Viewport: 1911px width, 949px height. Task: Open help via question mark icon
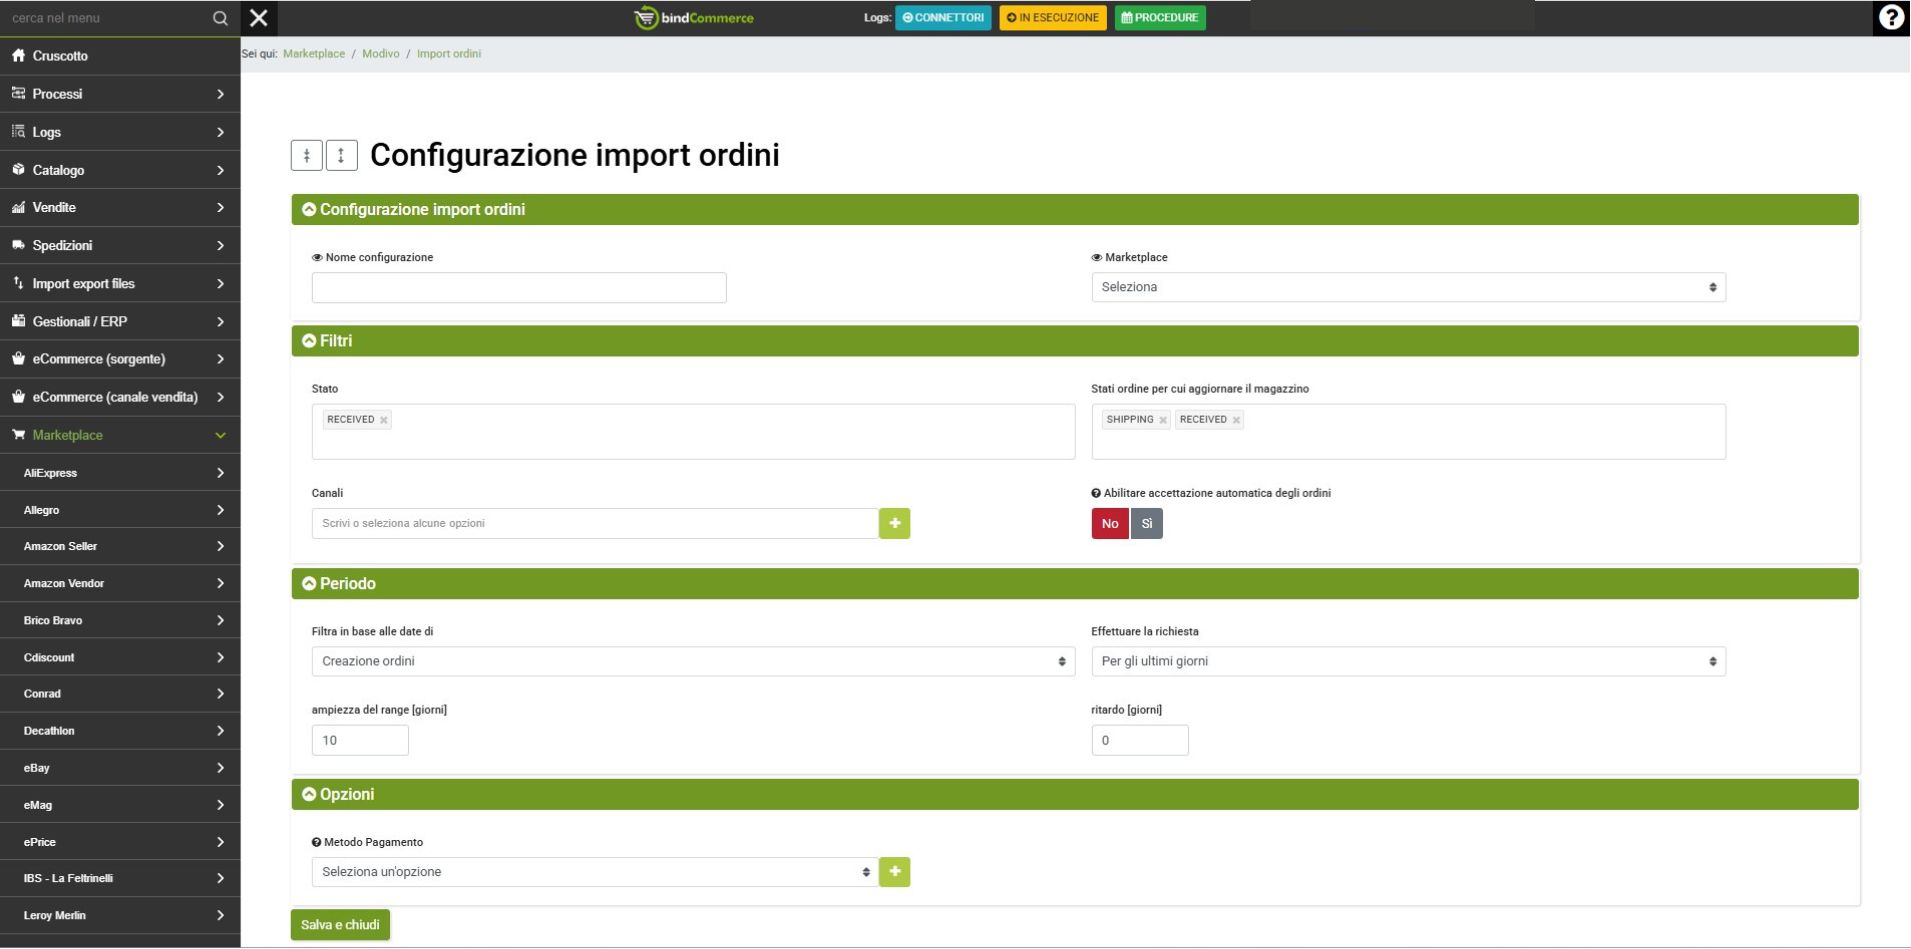coord(1890,18)
